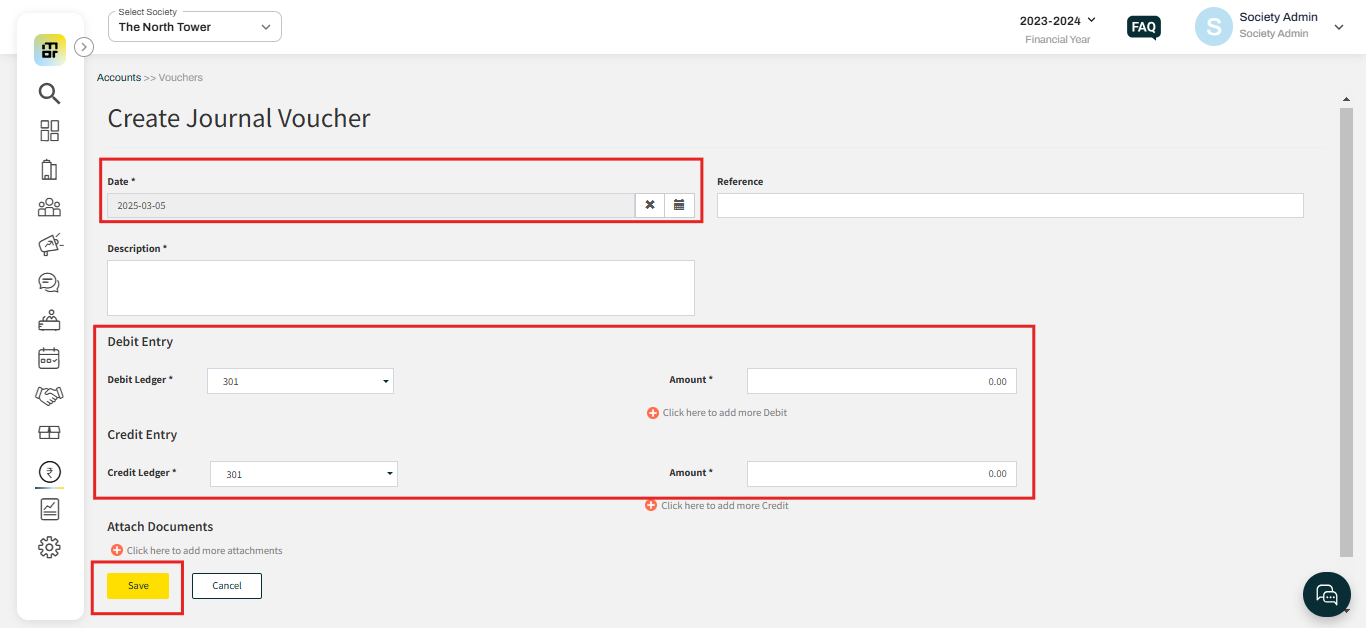
Task: Click the plus icon for more attachments
Action: pos(117,550)
